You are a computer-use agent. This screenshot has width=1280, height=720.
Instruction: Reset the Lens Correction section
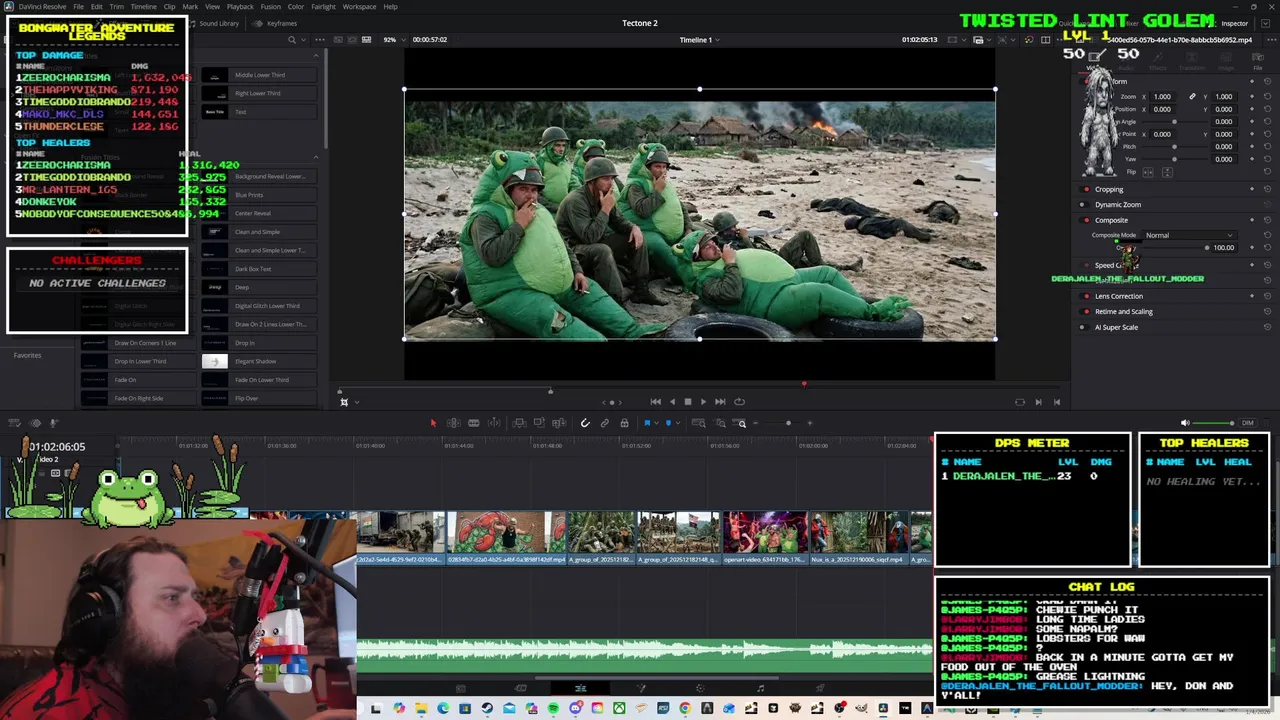point(1268,296)
